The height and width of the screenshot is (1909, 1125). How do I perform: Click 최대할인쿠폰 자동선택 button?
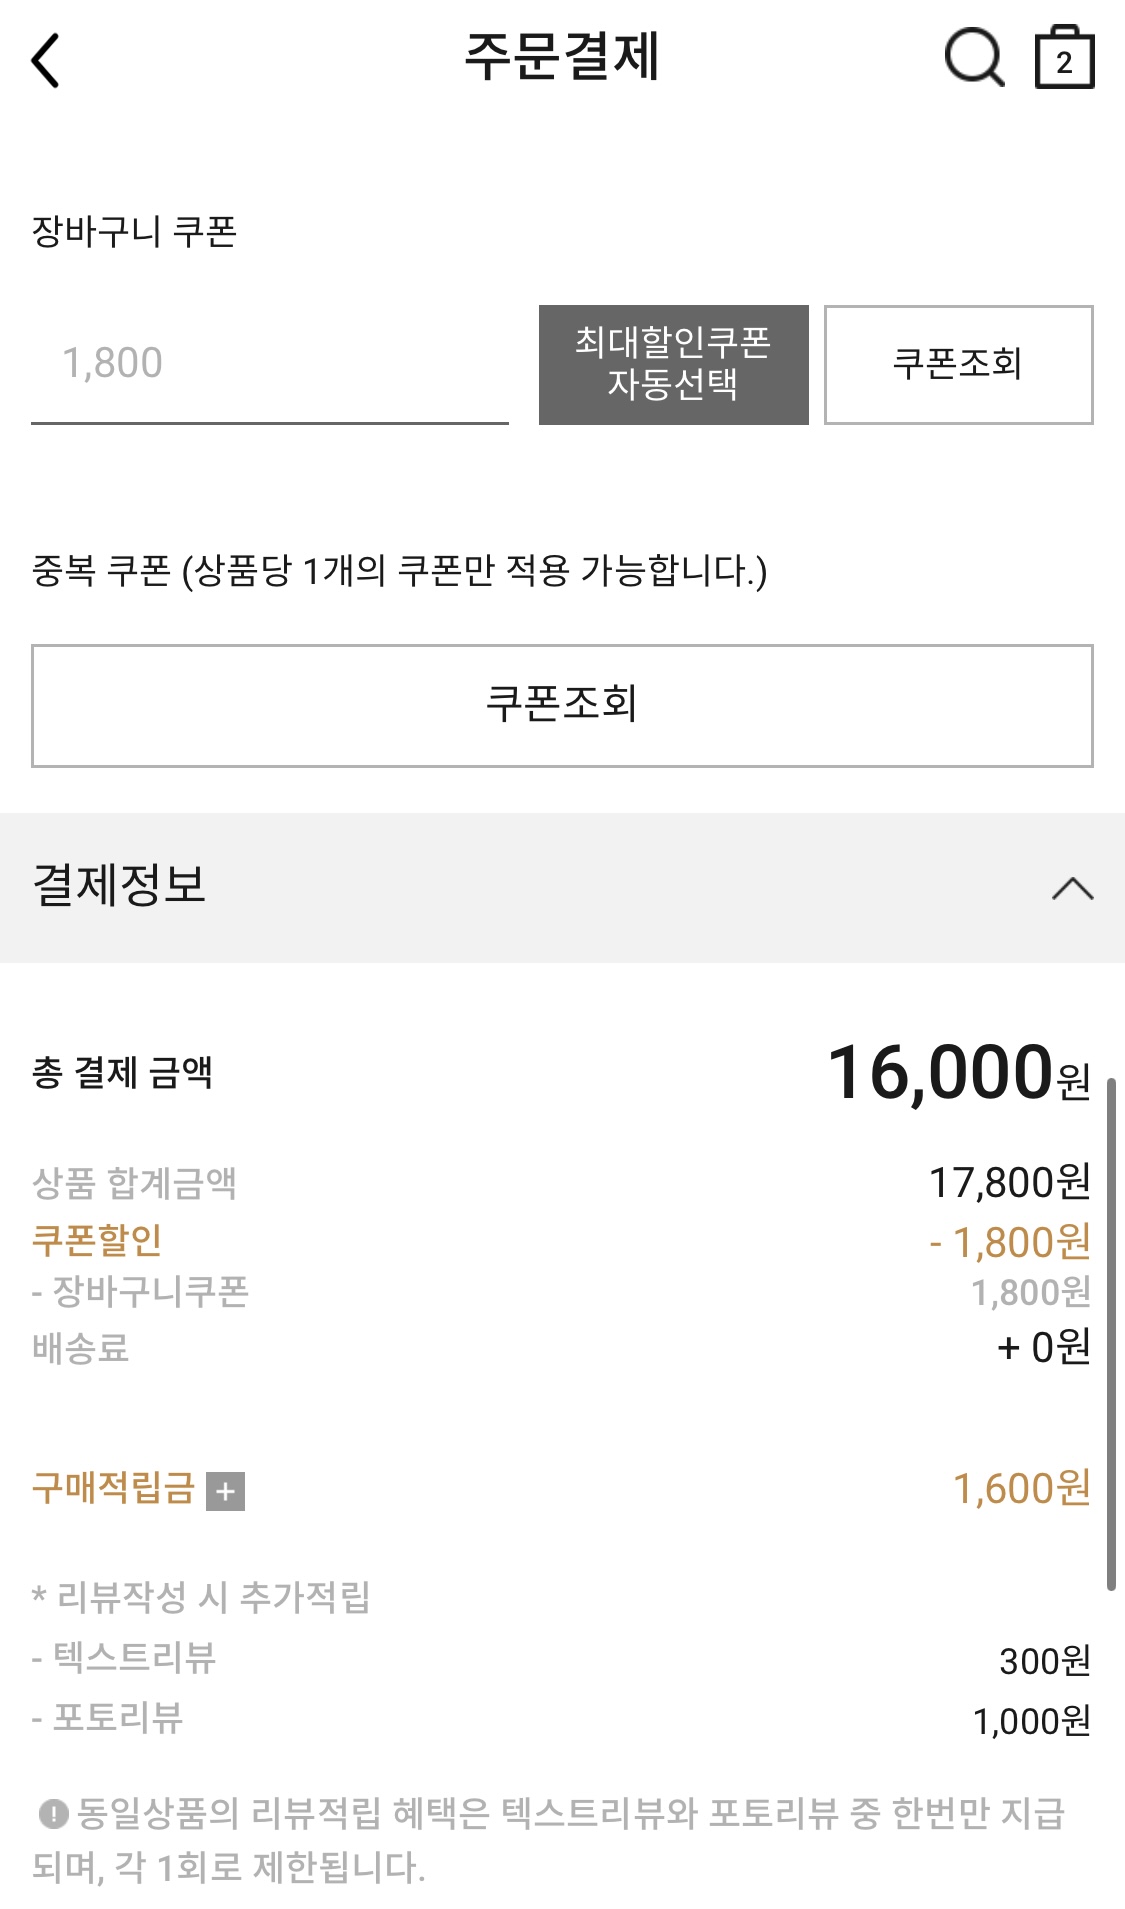click(x=674, y=365)
